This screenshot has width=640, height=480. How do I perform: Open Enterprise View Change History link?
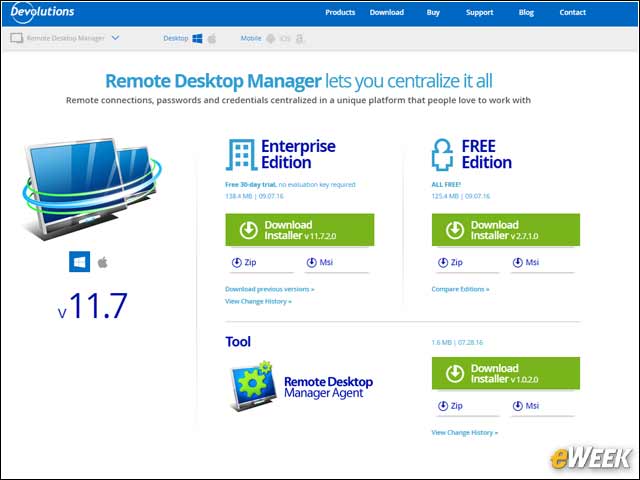pos(258,301)
